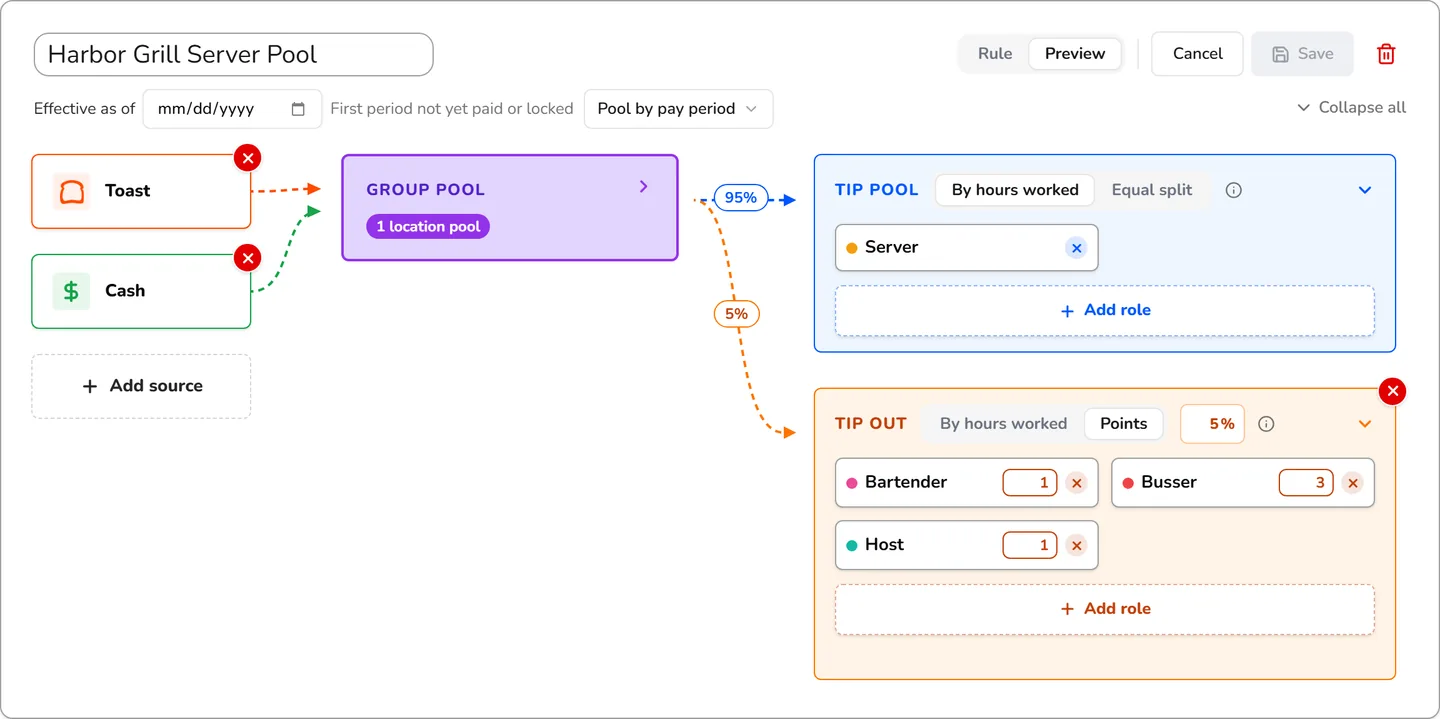Add role to the Tip Out
This screenshot has width=1440, height=719.
pos(1105,609)
